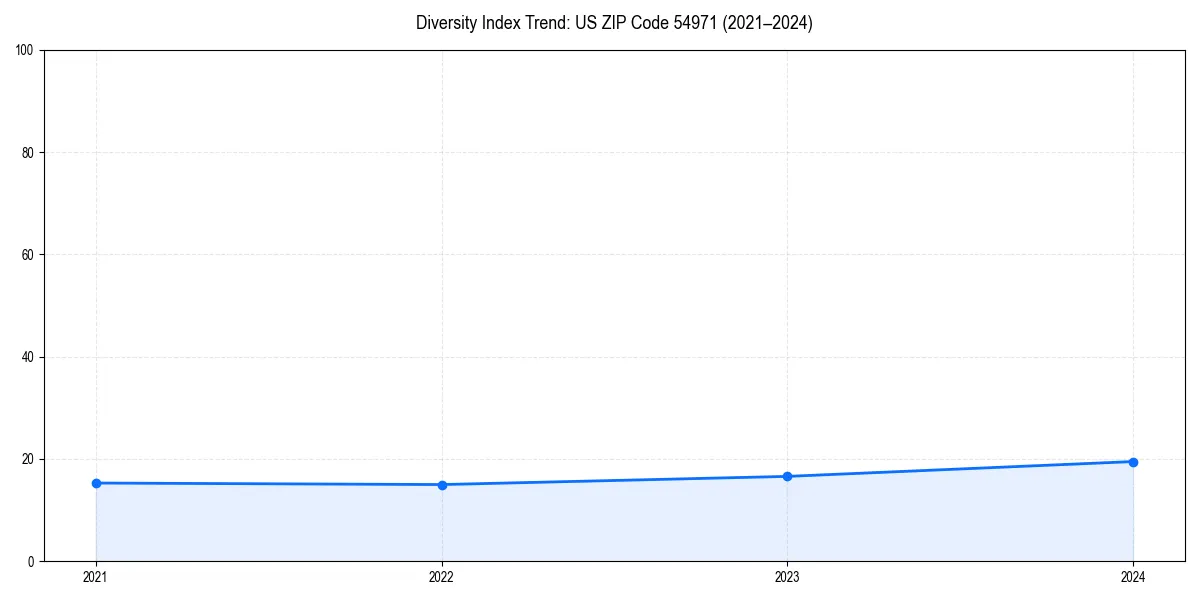Click the 2023 data point marker
The image size is (1200, 600).
click(x=787, y=475)
